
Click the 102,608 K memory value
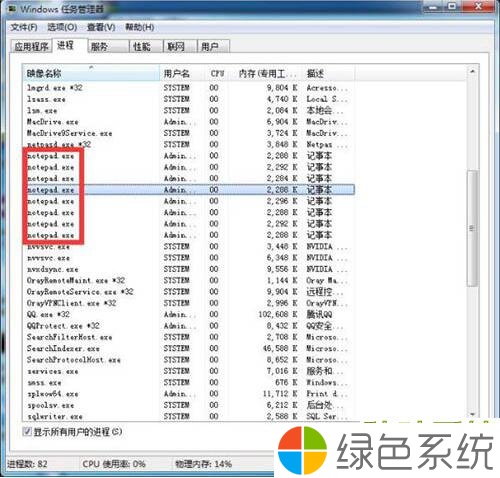278,314
